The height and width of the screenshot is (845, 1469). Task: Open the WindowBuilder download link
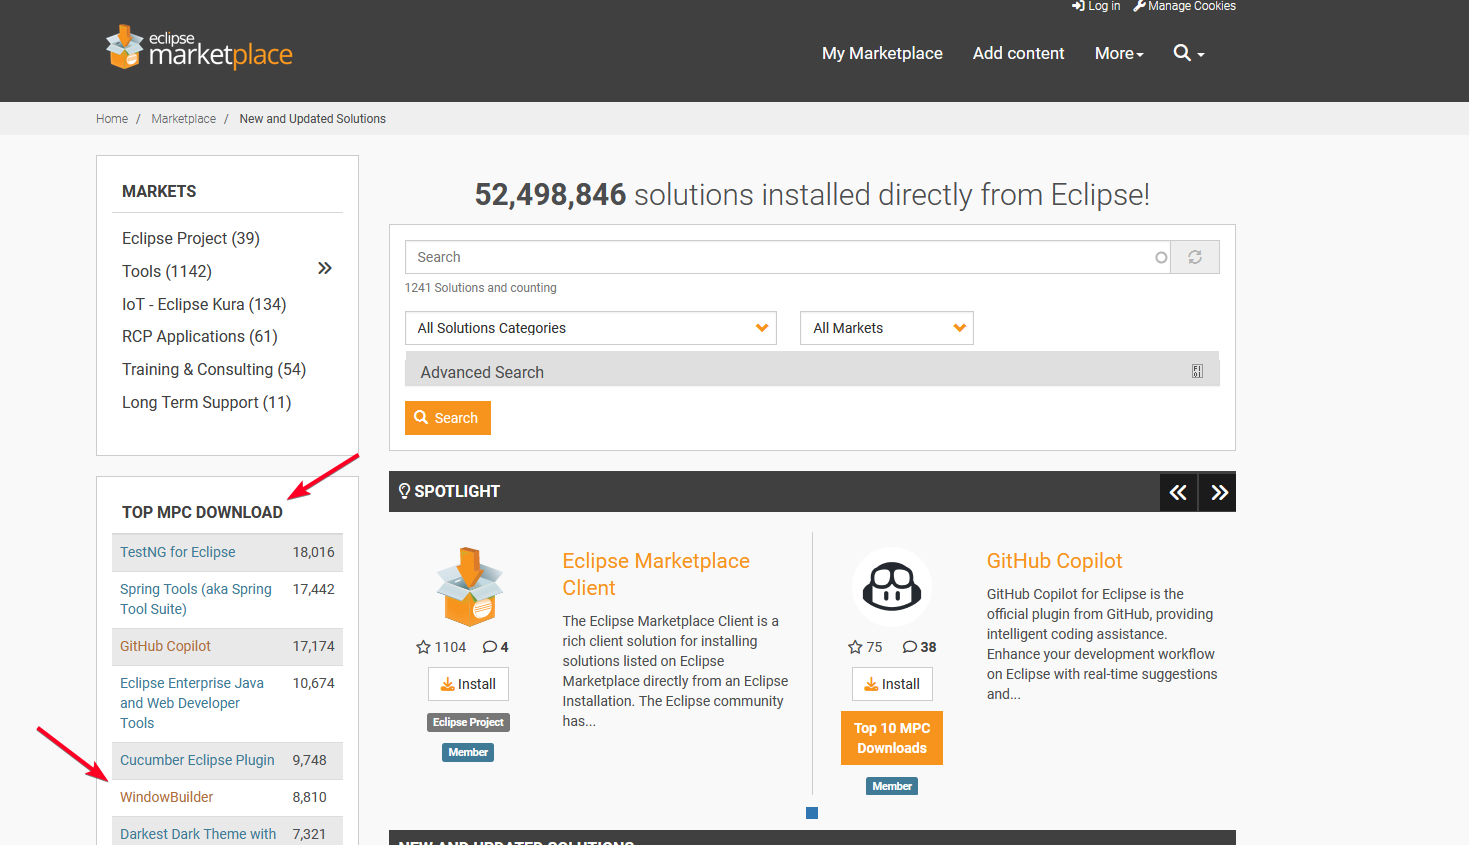tap(167, 797)
